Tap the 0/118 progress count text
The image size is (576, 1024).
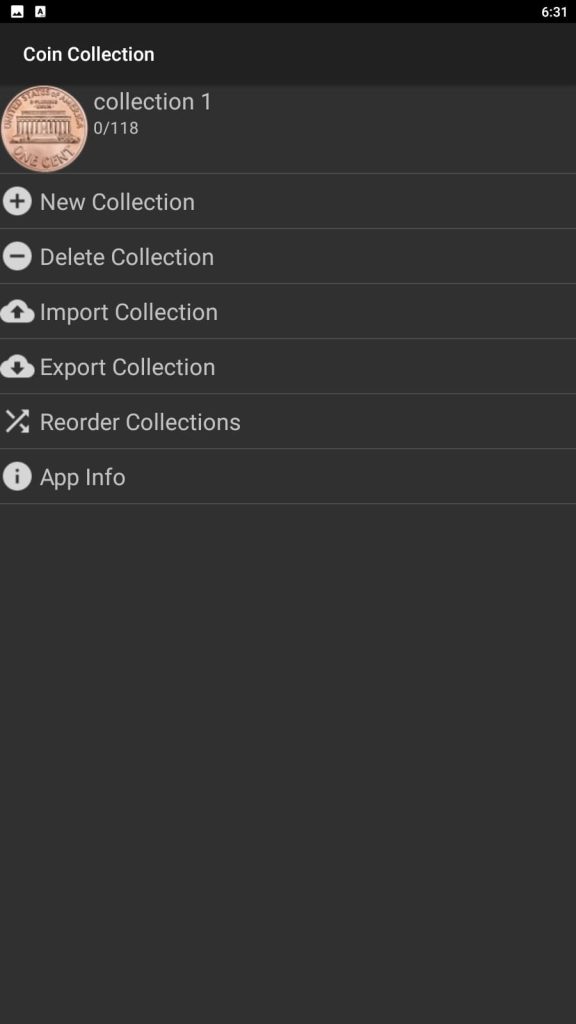tap(116, 128)
